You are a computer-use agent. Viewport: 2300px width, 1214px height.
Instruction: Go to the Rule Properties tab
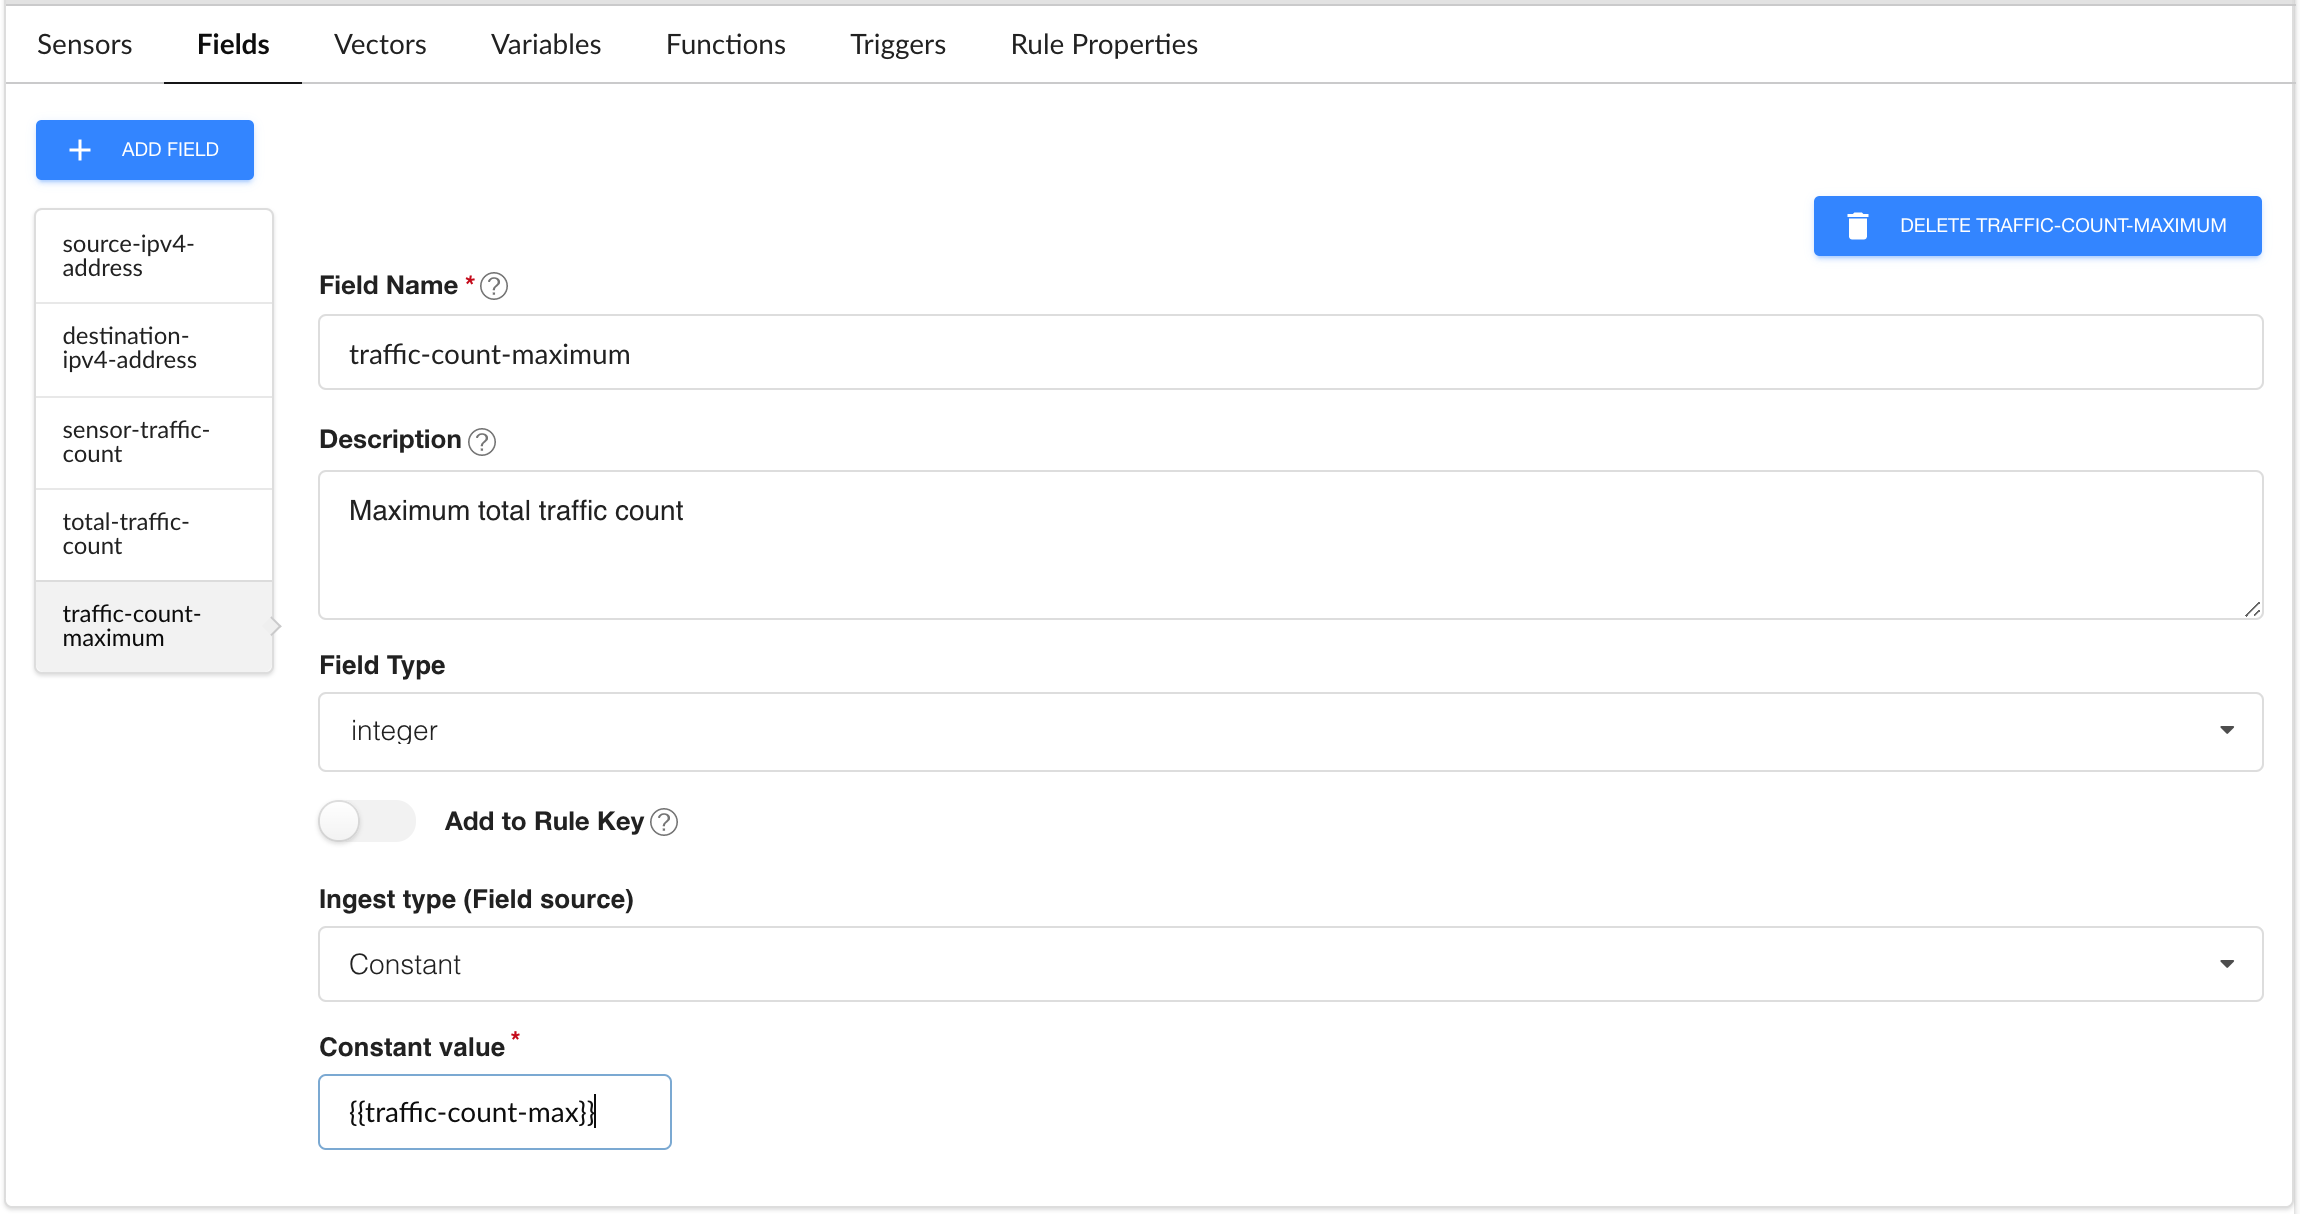[x=1104, y=45]
